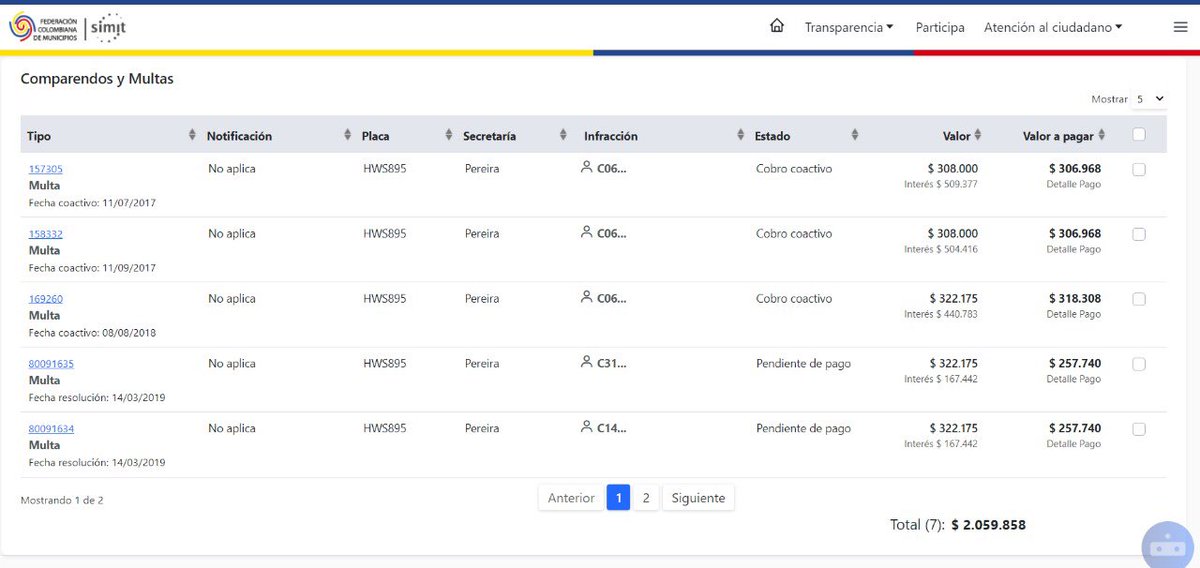This screenshot has height=568, width=1200.
Task: Open the chatbot robot icon
Action: pos(1168,546)
